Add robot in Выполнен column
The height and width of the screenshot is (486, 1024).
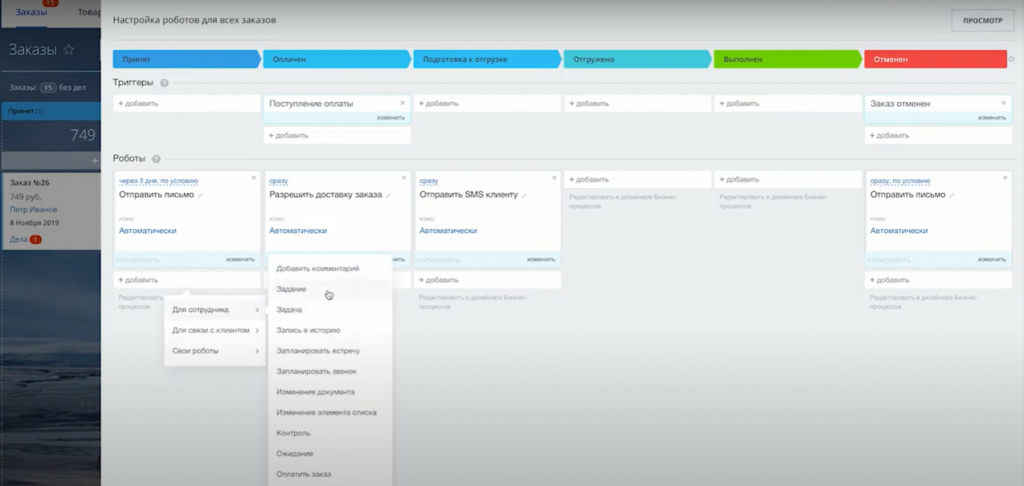[x=788, y=179]
